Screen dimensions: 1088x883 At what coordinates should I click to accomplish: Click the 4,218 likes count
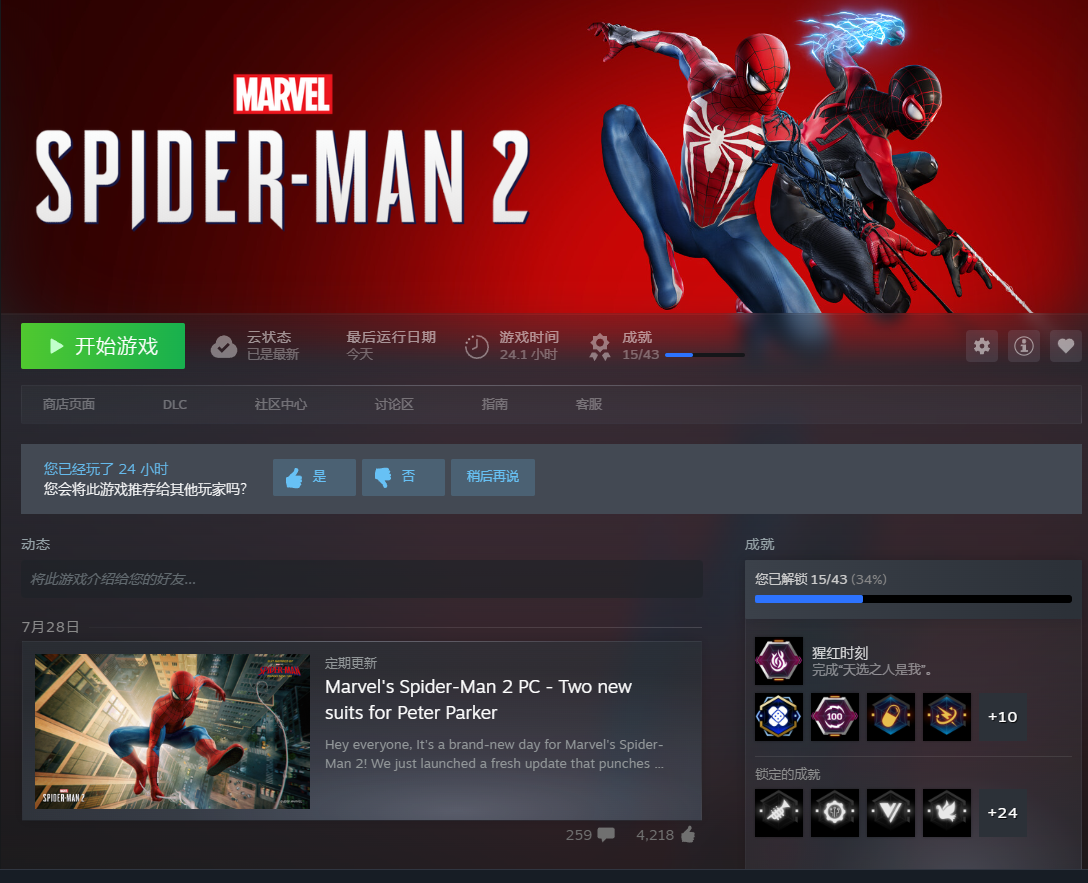pyautogui.click(x=655, y=835)
